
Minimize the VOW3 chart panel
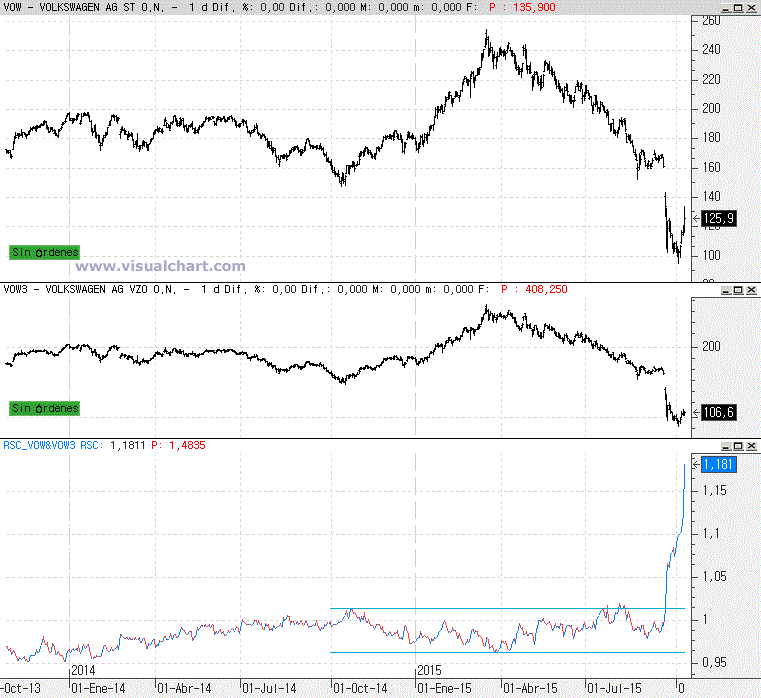[x=726, y=290]
